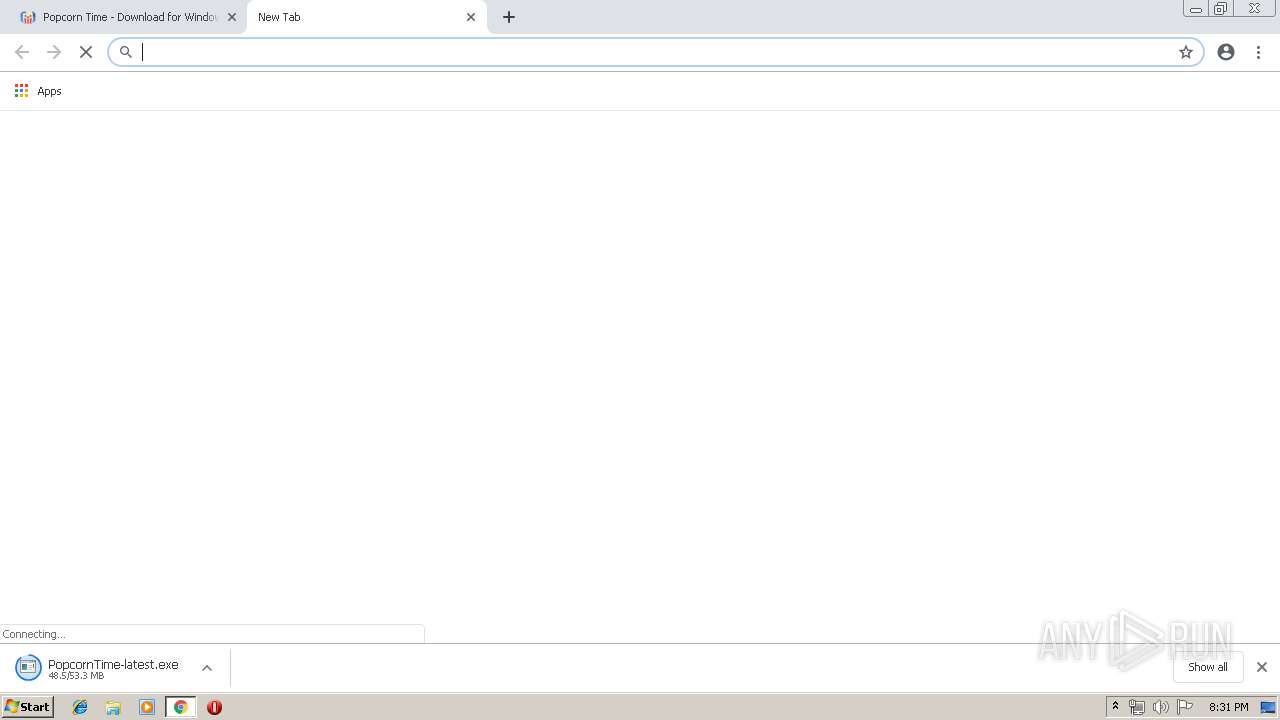
Task: Bookmark this tab with star icon
Action: (1186, 52)
